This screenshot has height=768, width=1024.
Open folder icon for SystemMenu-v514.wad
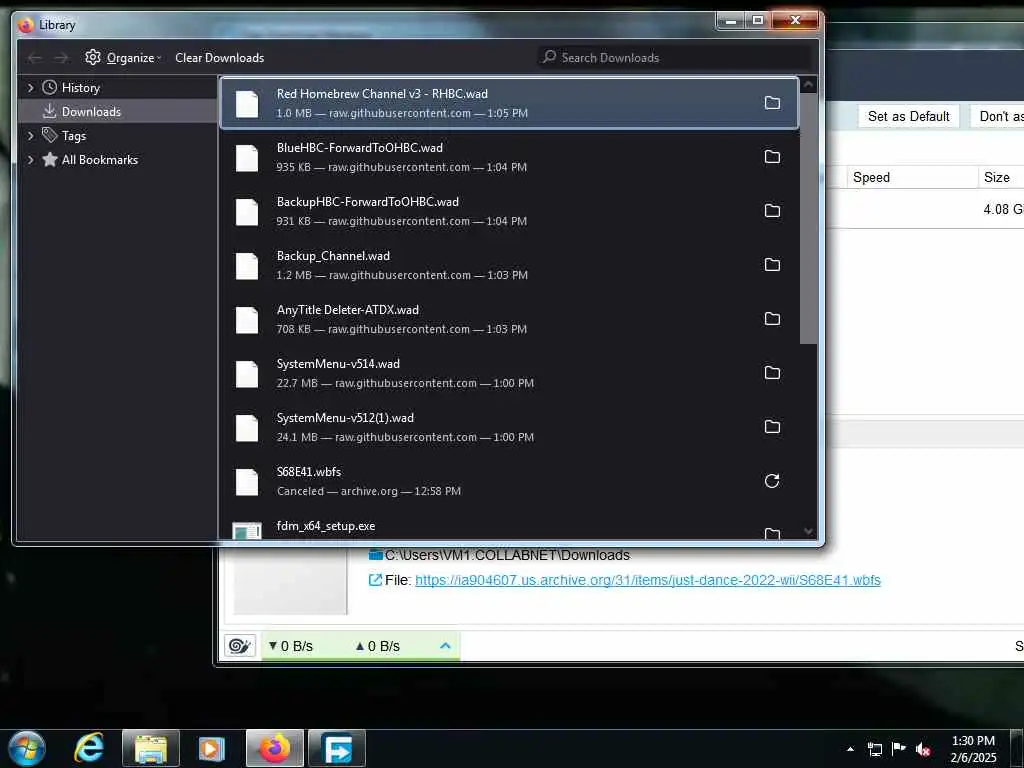pos(772,372)
